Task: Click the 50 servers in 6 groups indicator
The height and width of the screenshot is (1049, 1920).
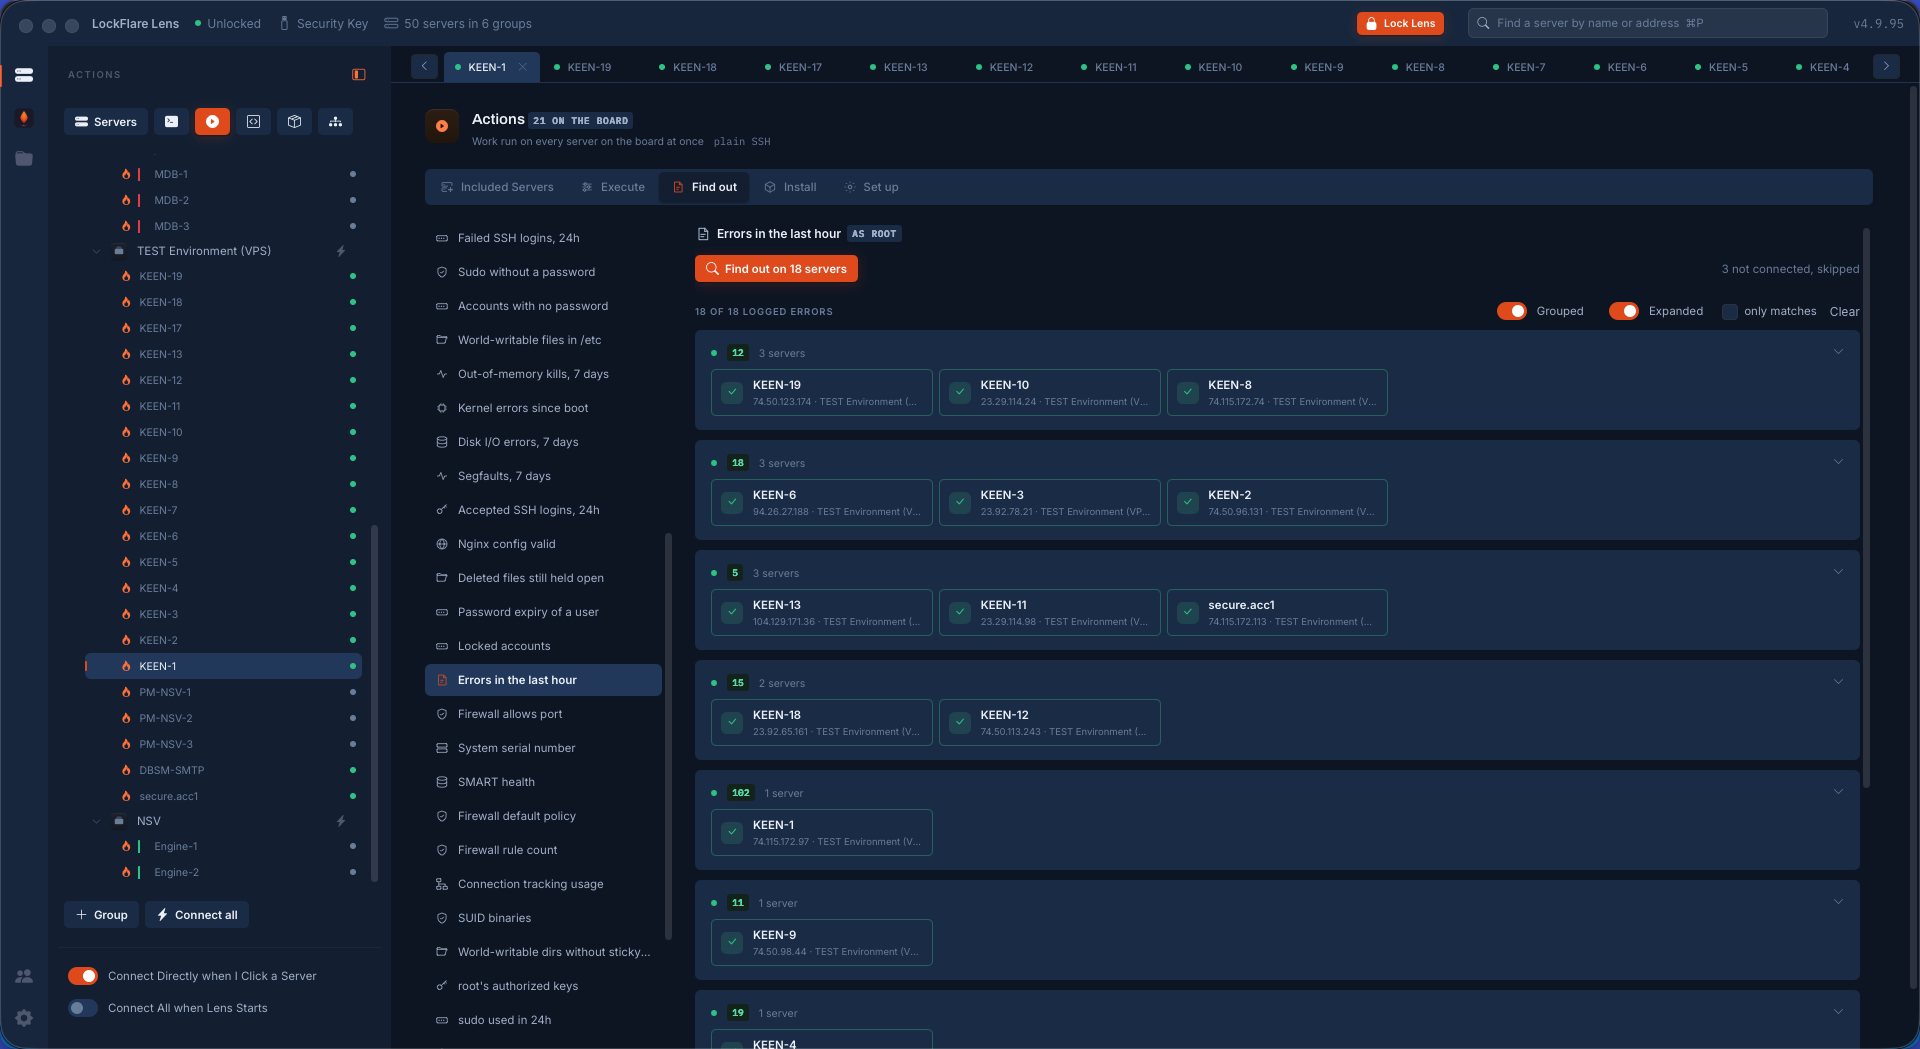Action: point(458,24)
